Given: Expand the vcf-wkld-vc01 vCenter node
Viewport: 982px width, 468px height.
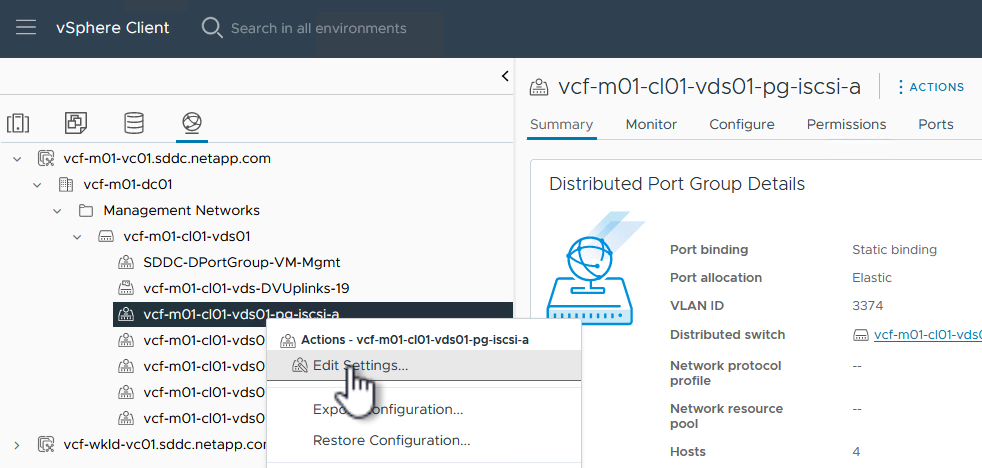Looking at the screenshot, I should [x=17, y=445].
